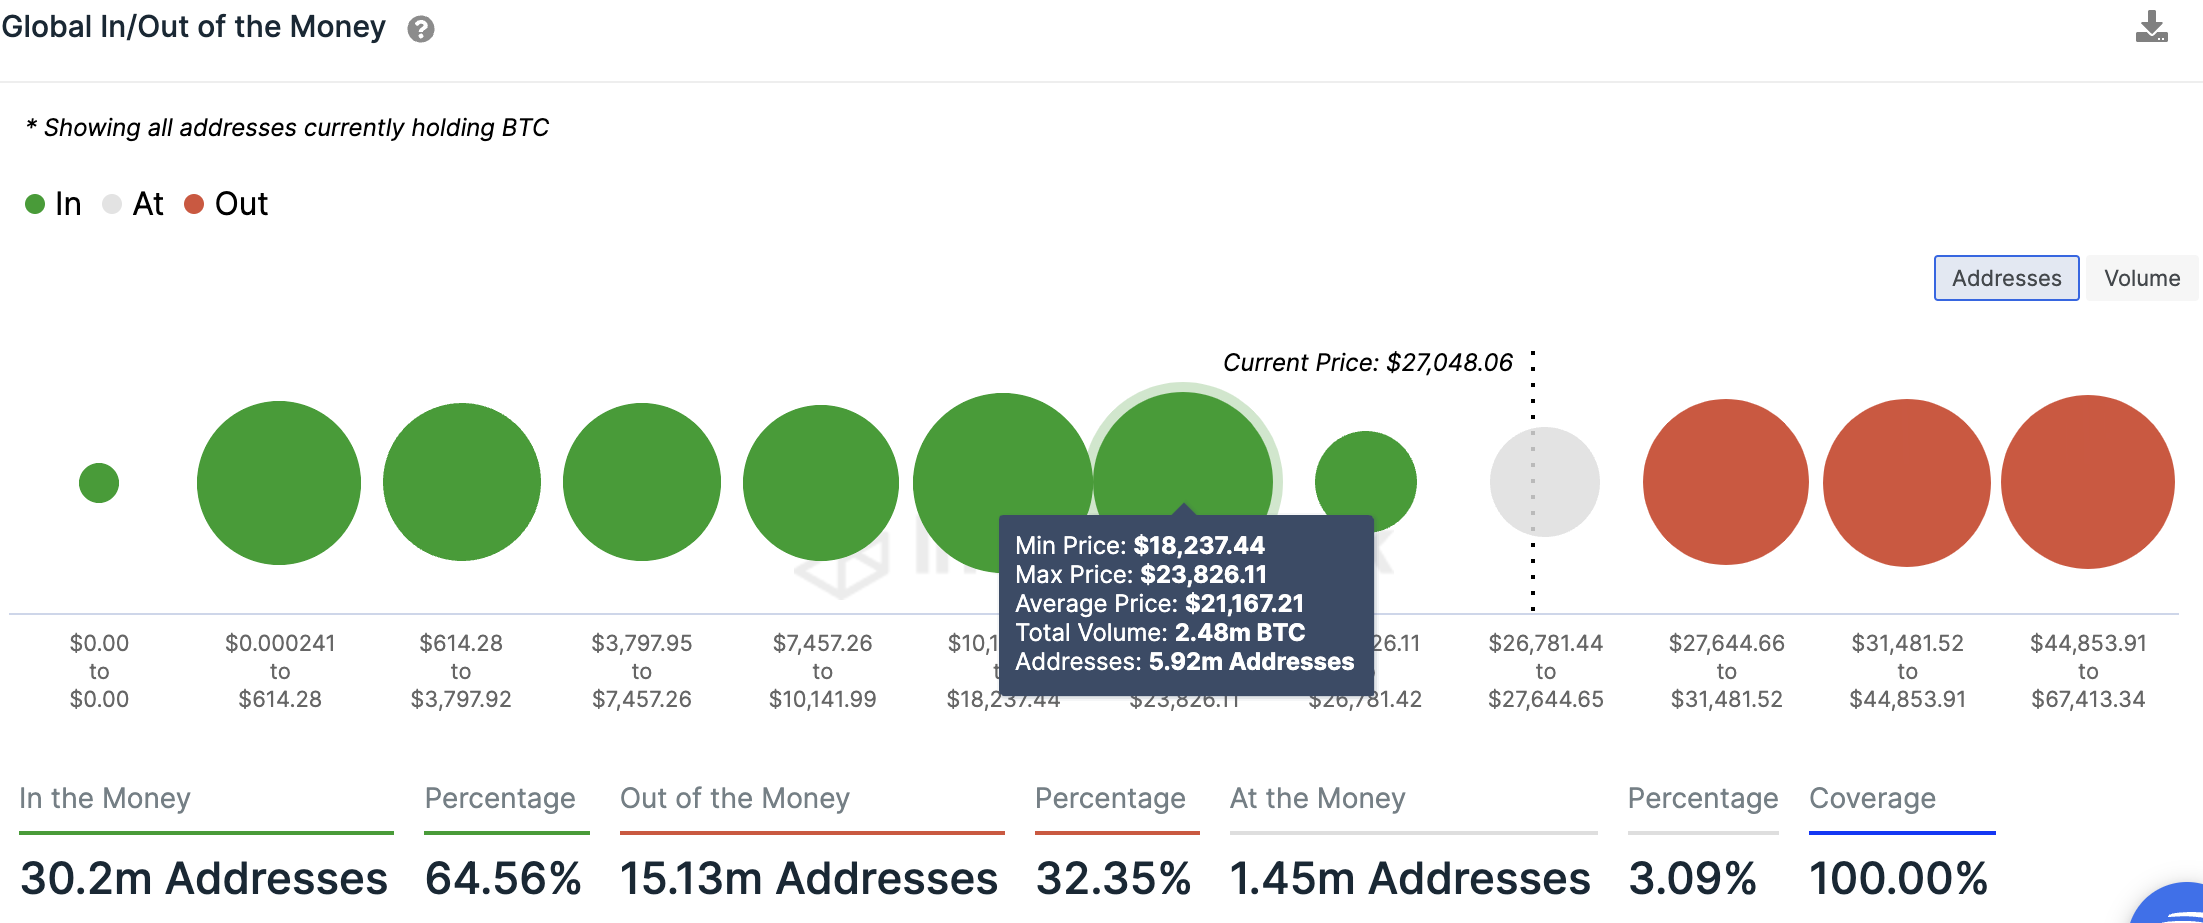Click the tooltip Total Volume 2.48m BTC line
The width and height of the screenshot is (2203, 923).
1160,632
